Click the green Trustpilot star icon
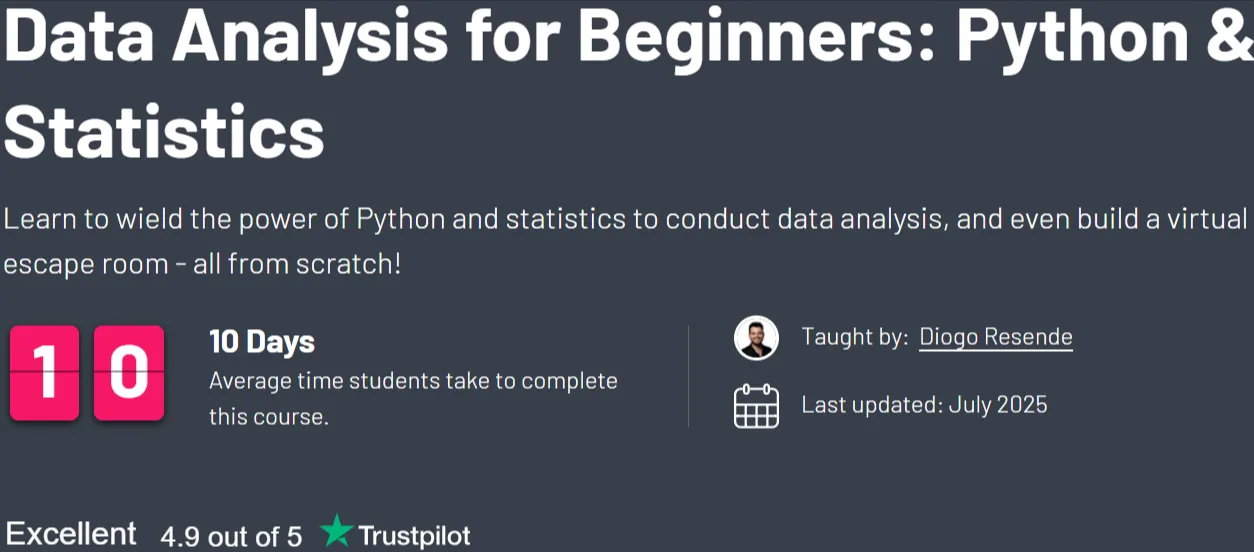The height and width of the screenshot is (552, 1254). click(337, 532)
